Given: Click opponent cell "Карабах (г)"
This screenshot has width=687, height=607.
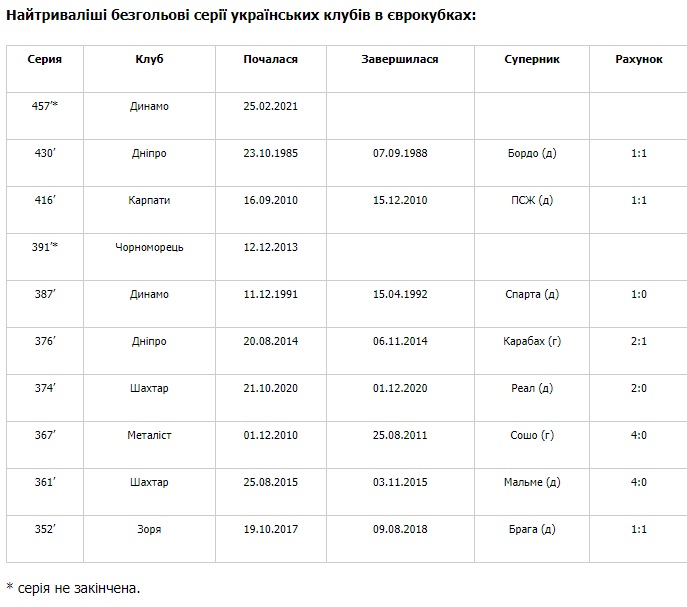Looking at the screenshot, I should 532,341.
